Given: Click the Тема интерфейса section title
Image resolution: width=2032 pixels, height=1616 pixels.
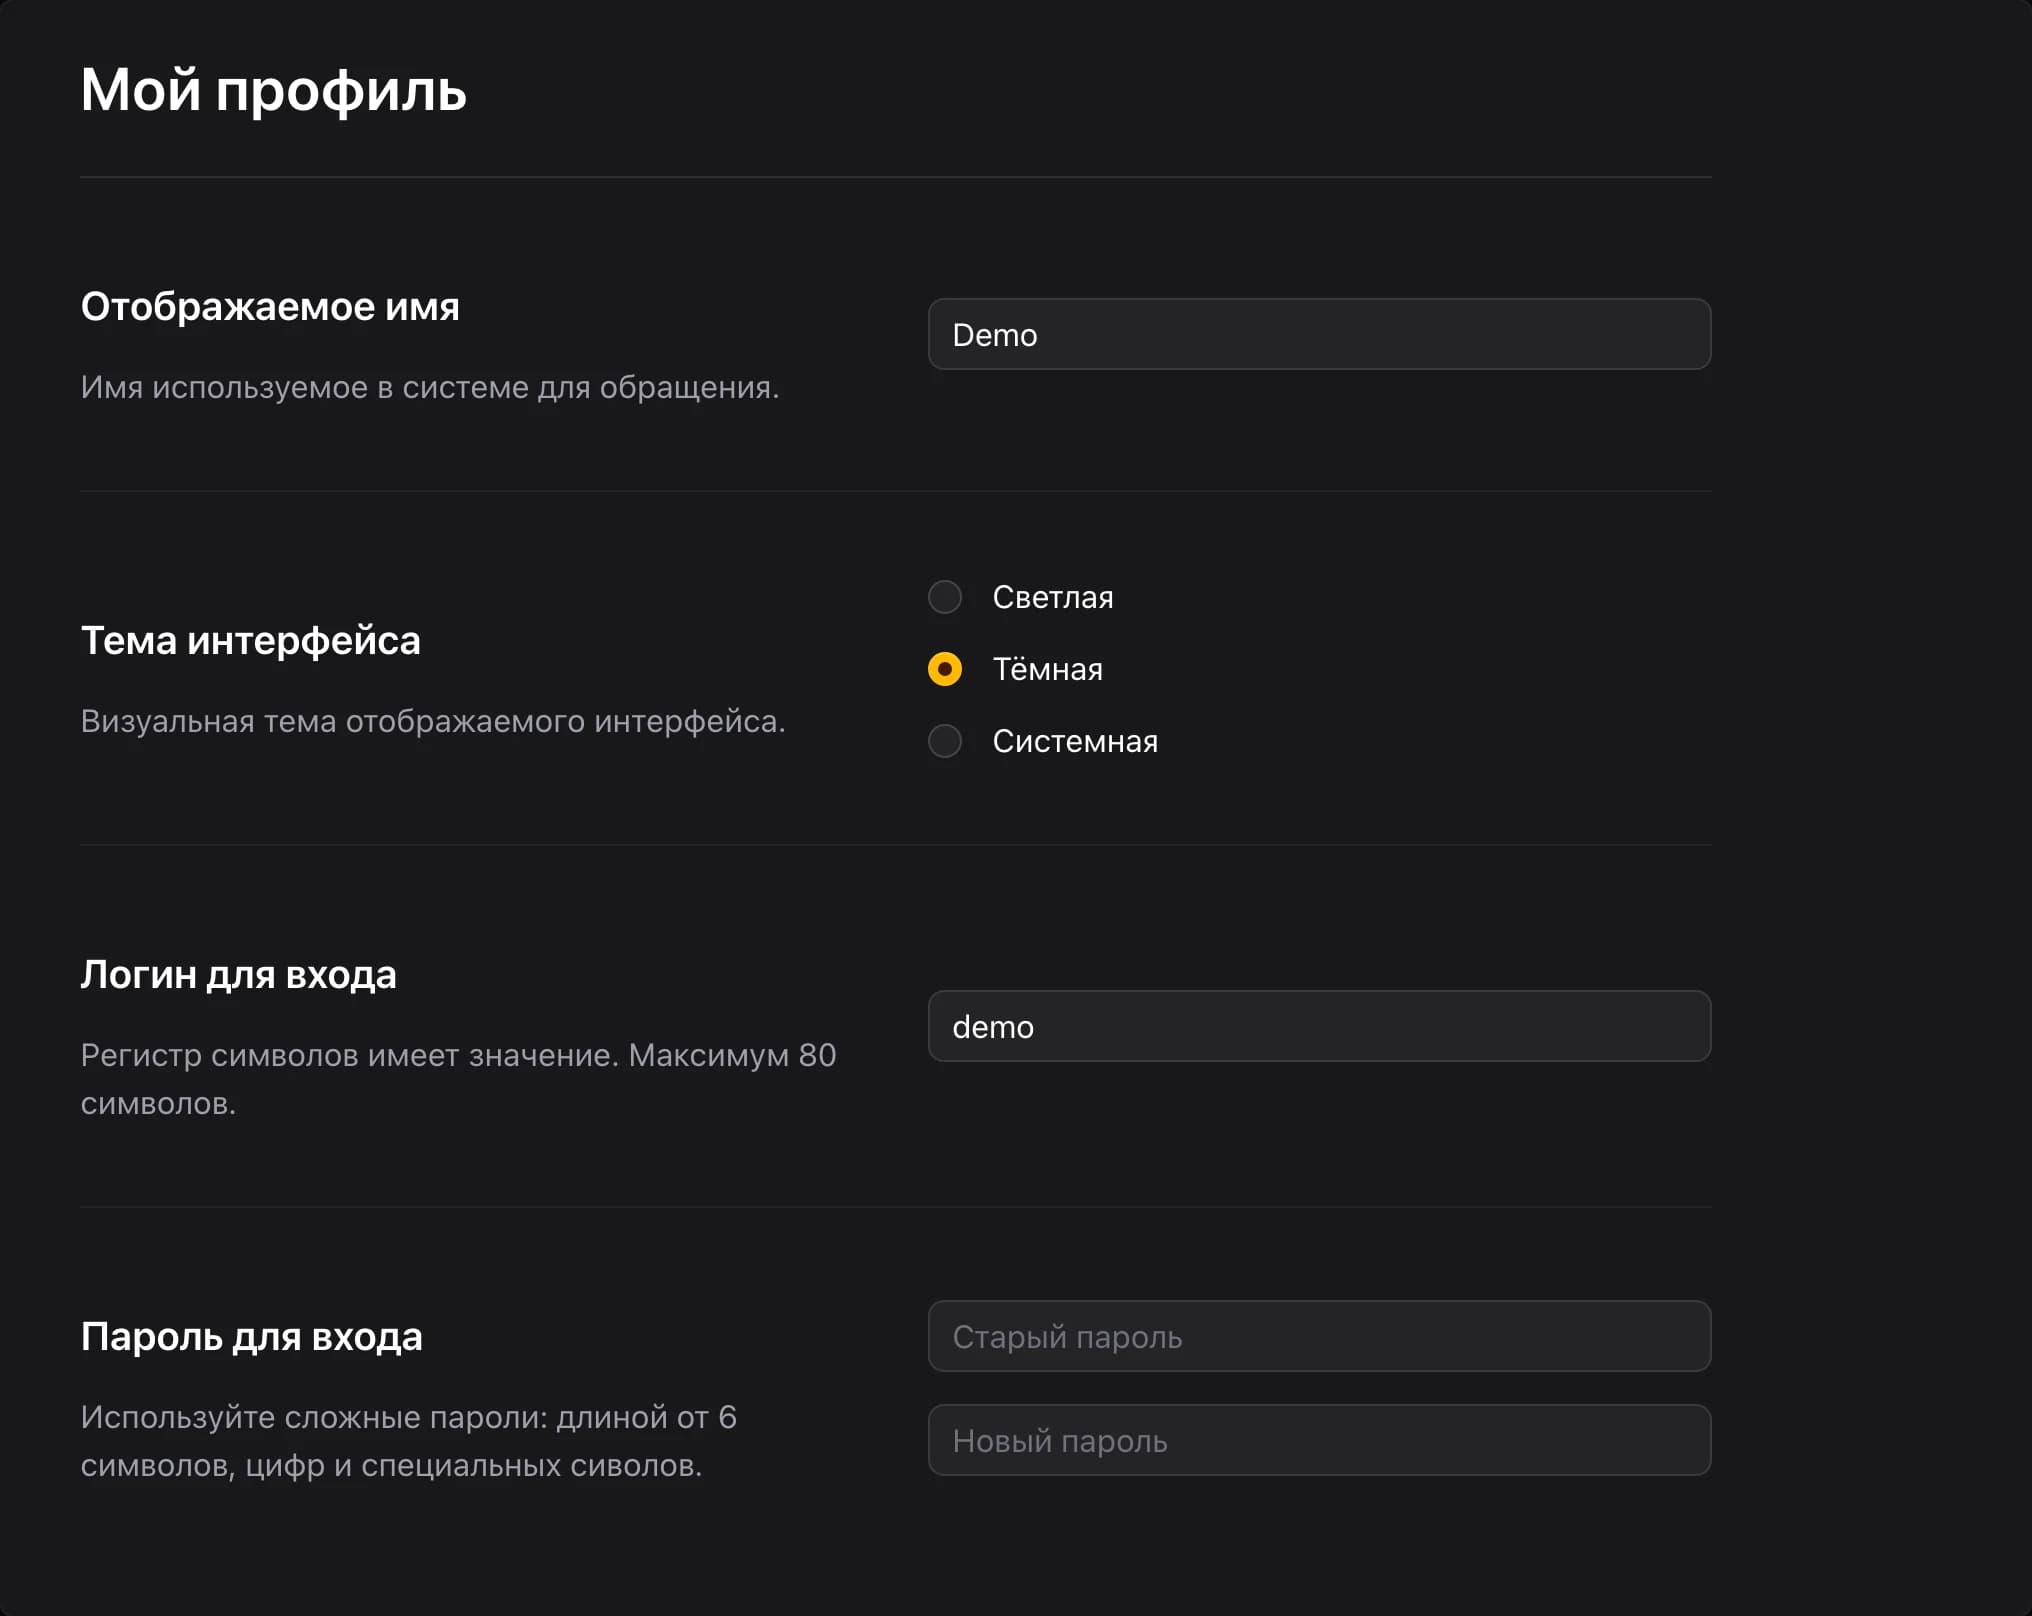Looking at the screenshot, I should [x=250, y=641].
